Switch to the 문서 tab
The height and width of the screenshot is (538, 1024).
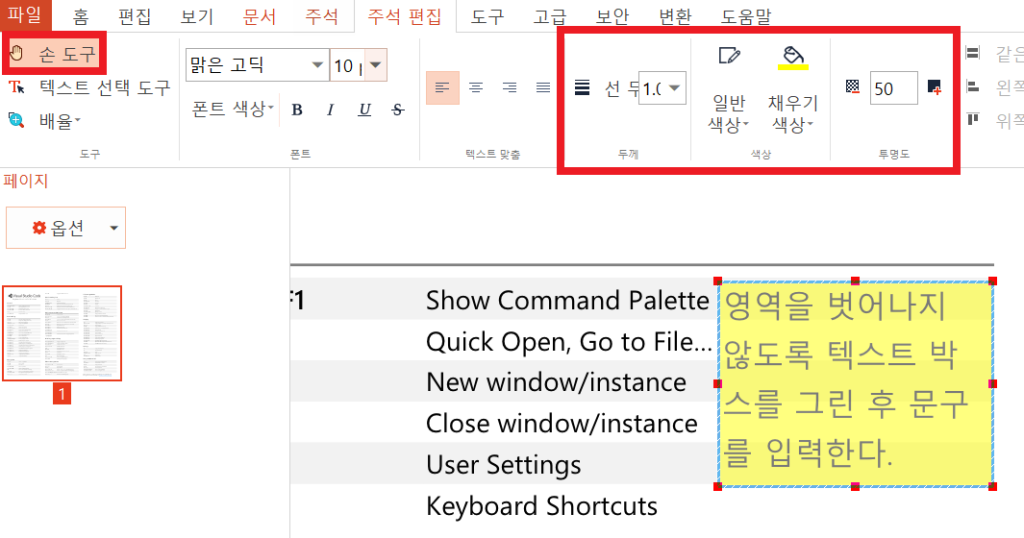259,16
